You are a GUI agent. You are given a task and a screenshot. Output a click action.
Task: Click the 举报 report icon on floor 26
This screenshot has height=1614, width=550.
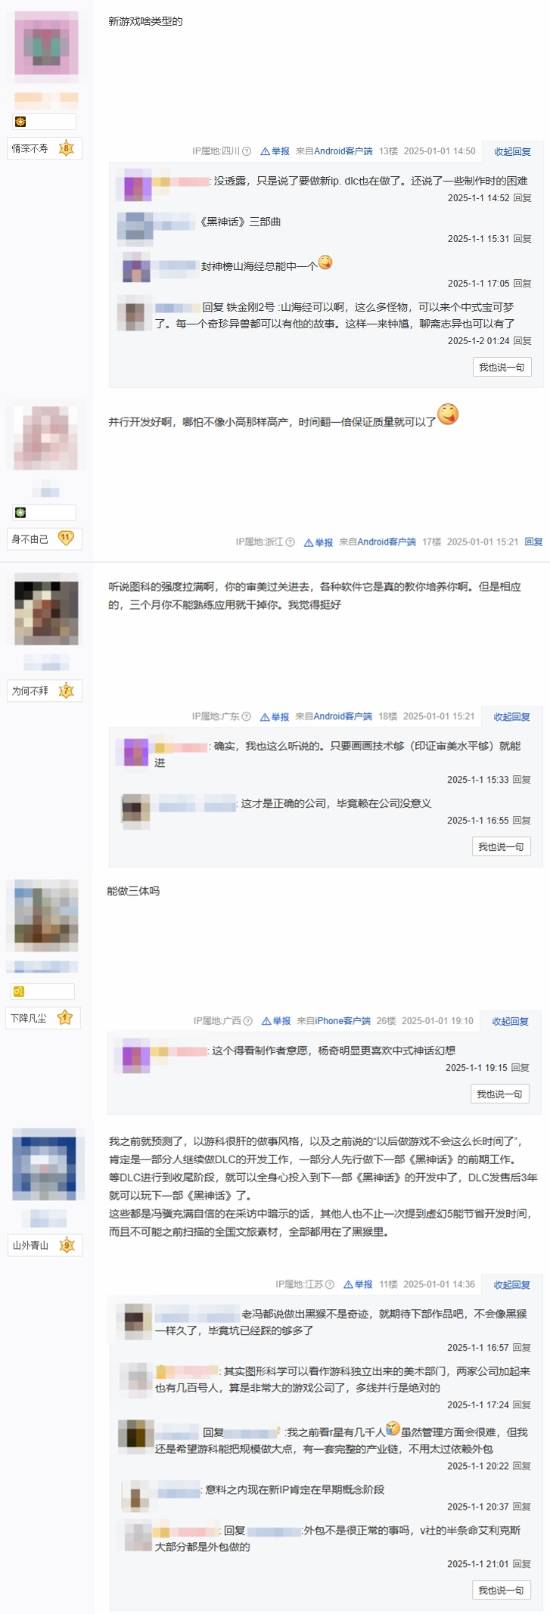266,1021
